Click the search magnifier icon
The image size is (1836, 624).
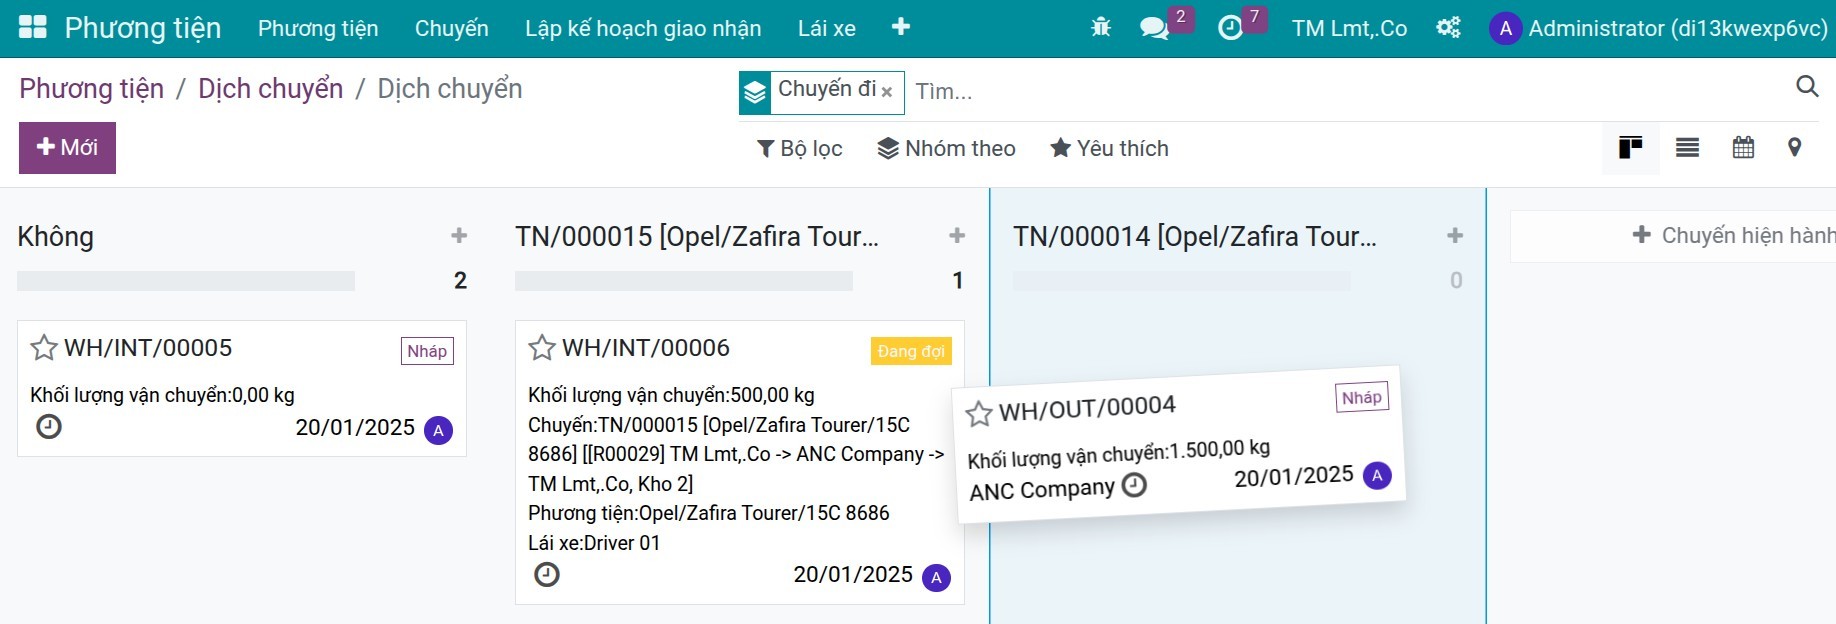click(1806, 87)
